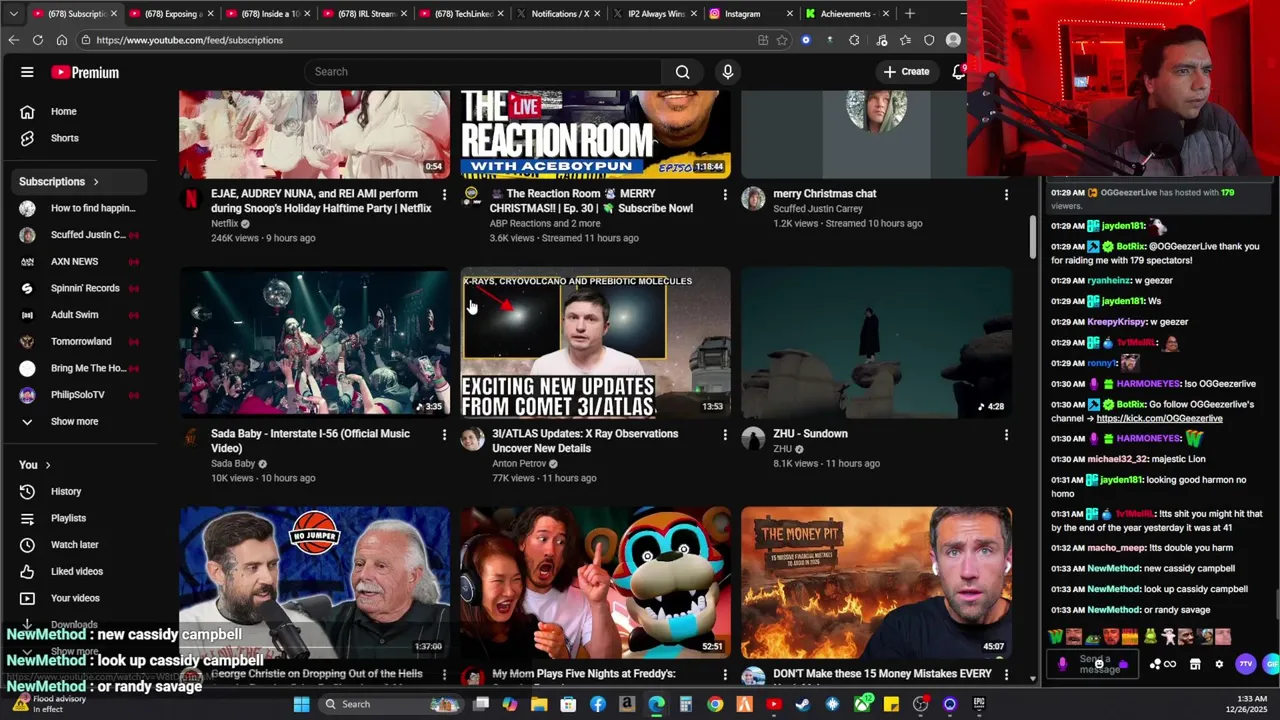Open the browser profile avatar
The image size is (1280, 720).
point(953,40)
